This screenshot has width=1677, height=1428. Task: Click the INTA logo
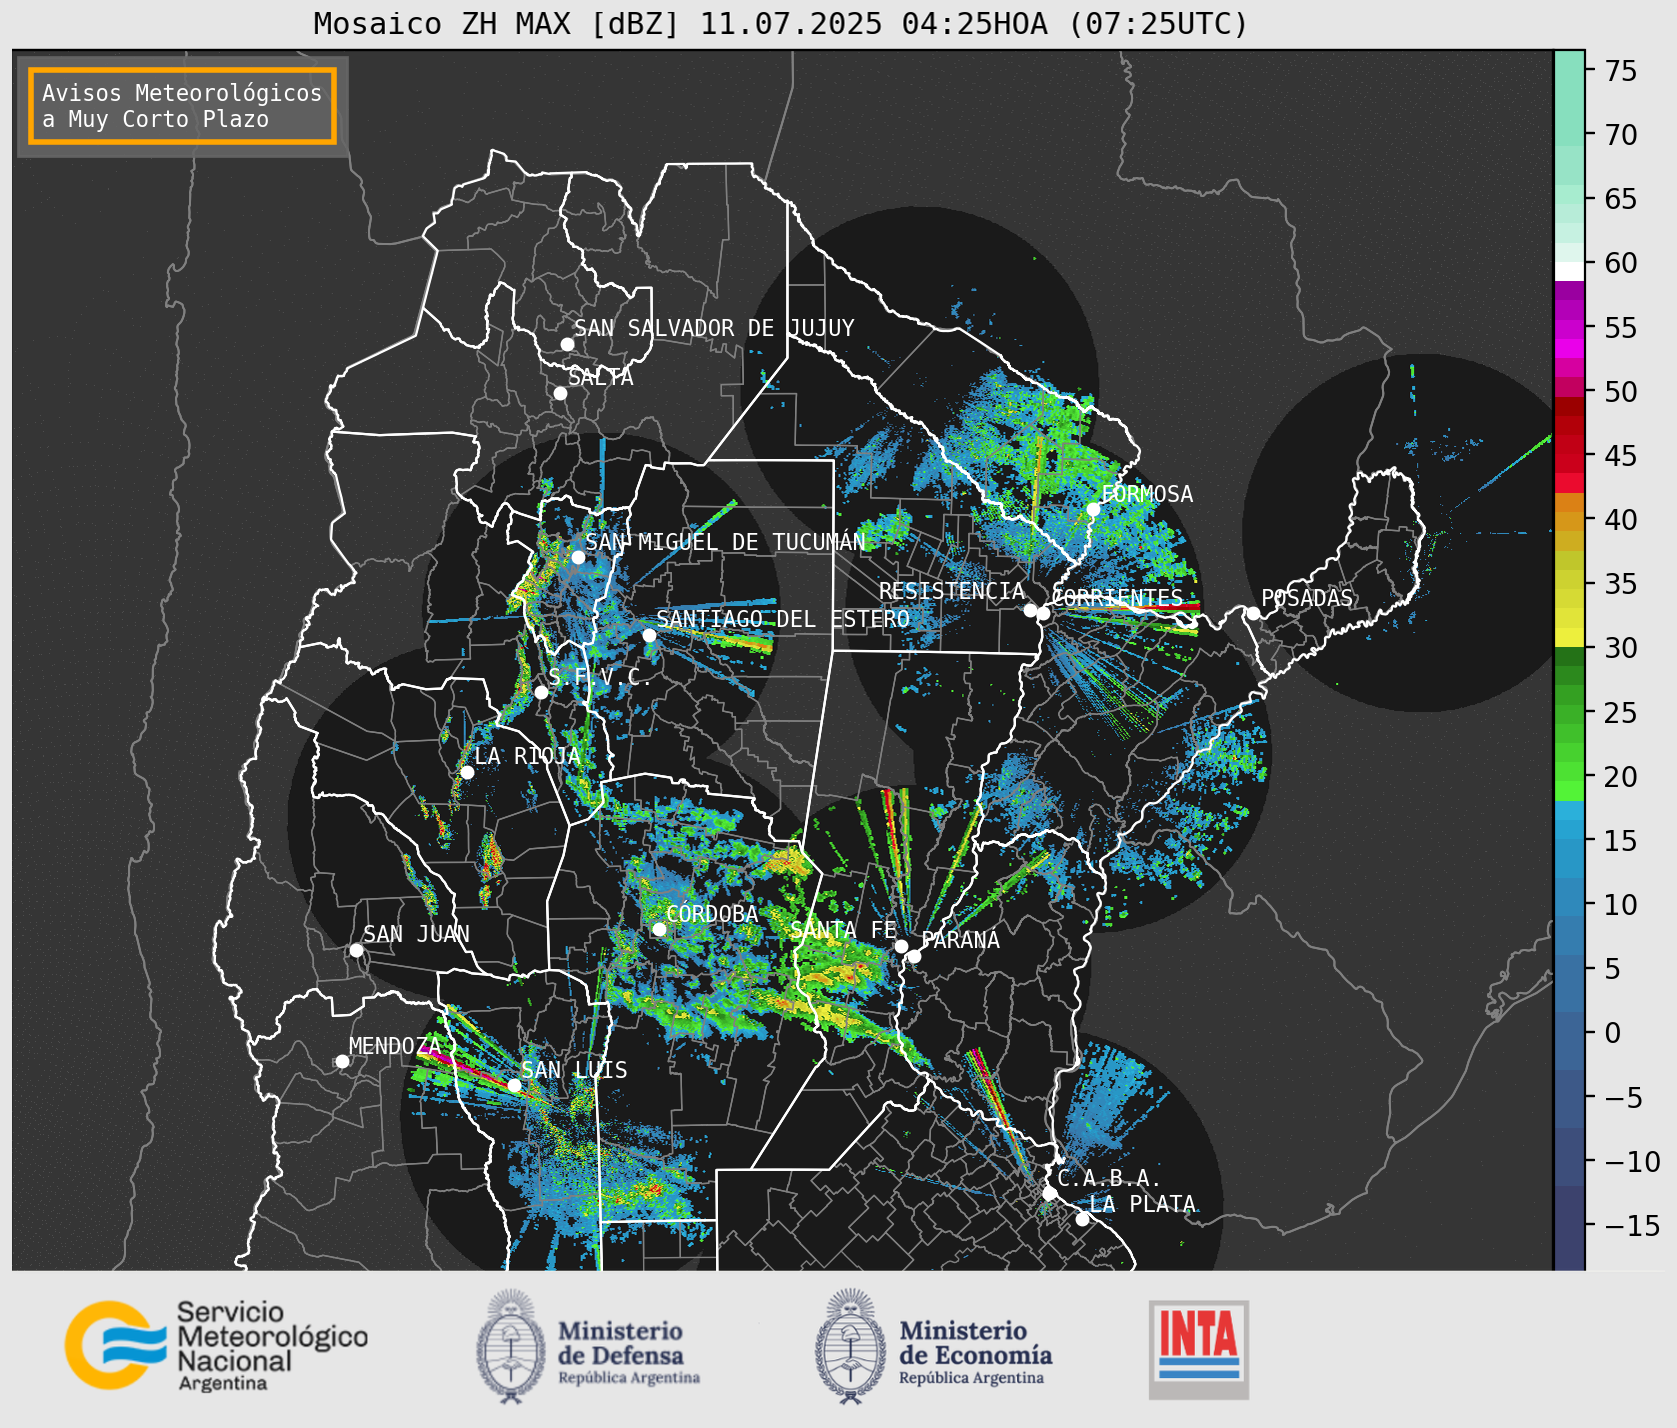pos(1198,1349)
